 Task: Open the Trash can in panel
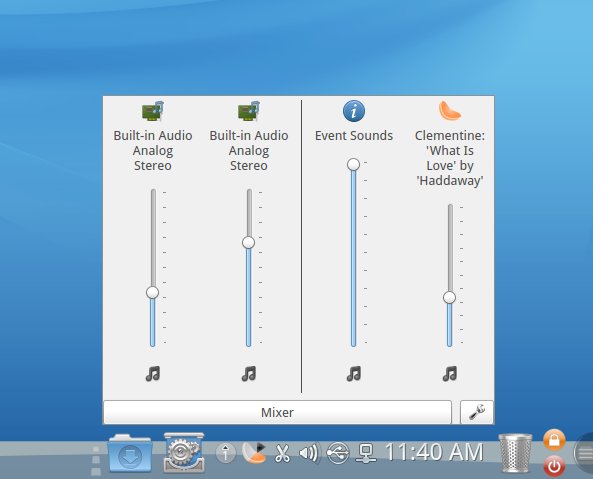[515, 453]
